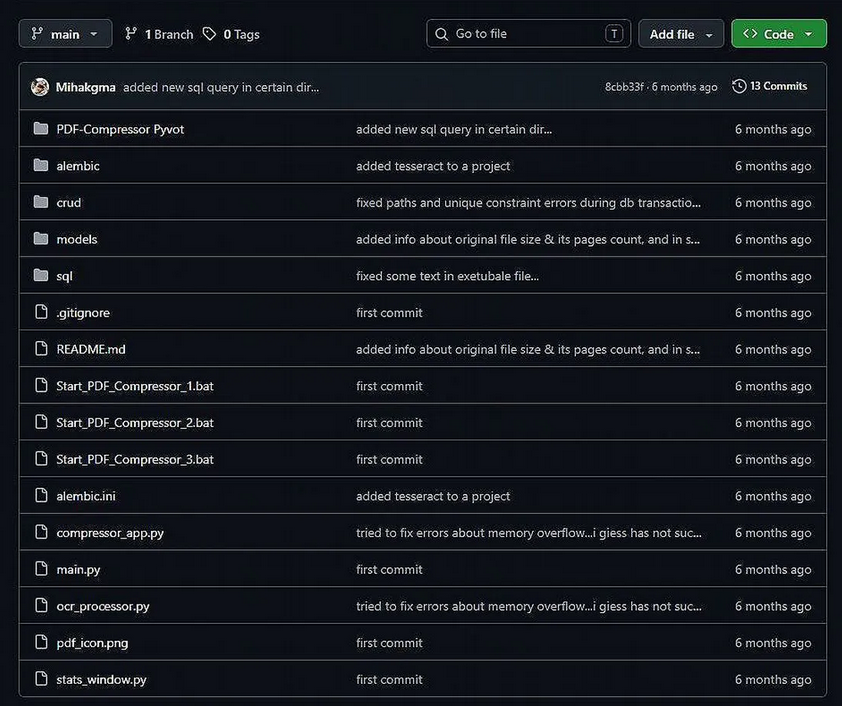Click the 0 Tags tag icon
This screenshot has height=706, width=842.
click(x=209, y=34)
